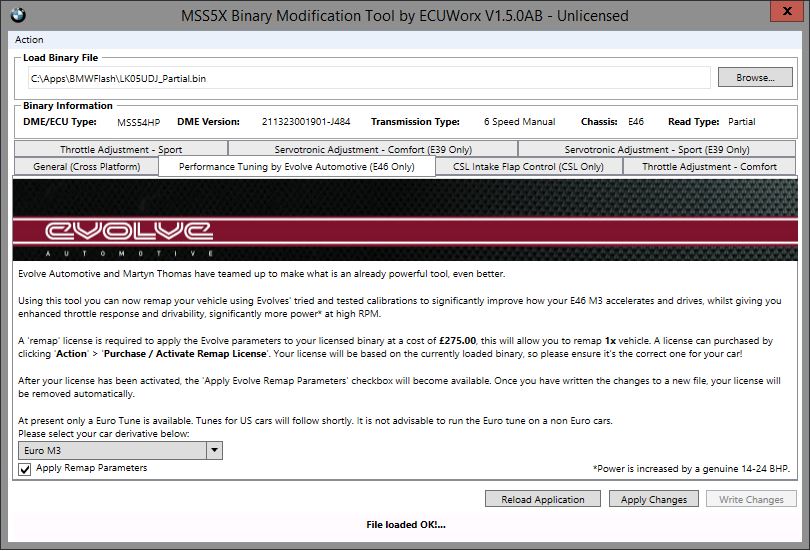
Task: Click the E46 chassis value
Action: 635,122
